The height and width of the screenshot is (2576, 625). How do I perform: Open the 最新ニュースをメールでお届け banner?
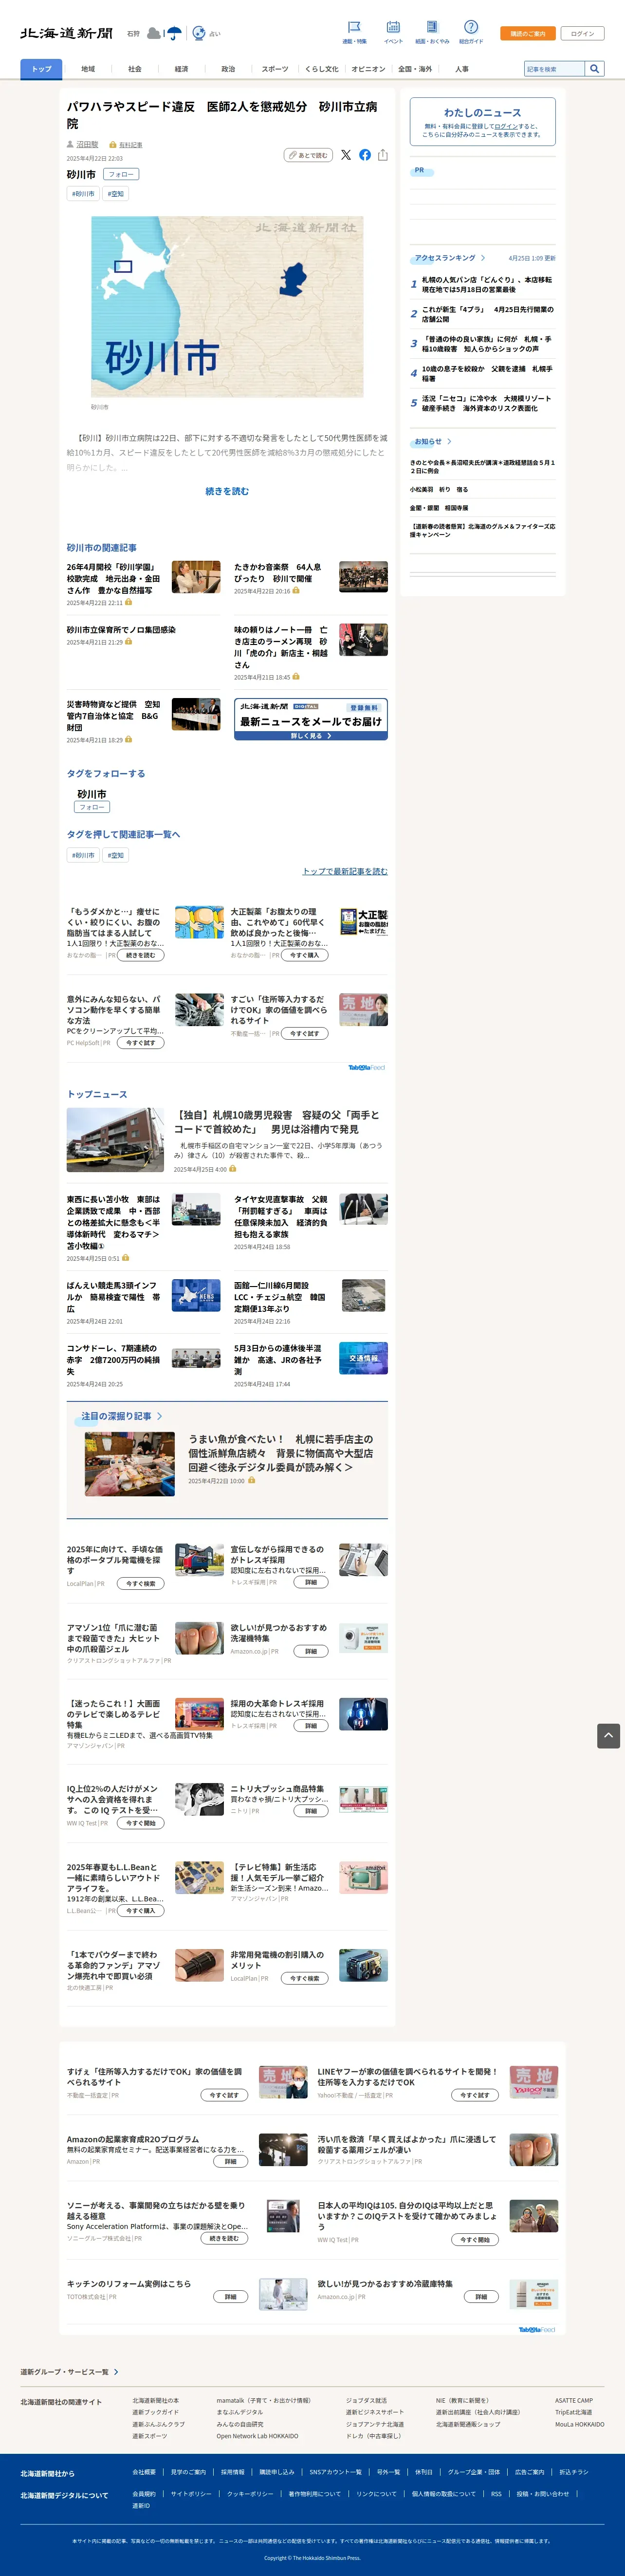[311, 719]
